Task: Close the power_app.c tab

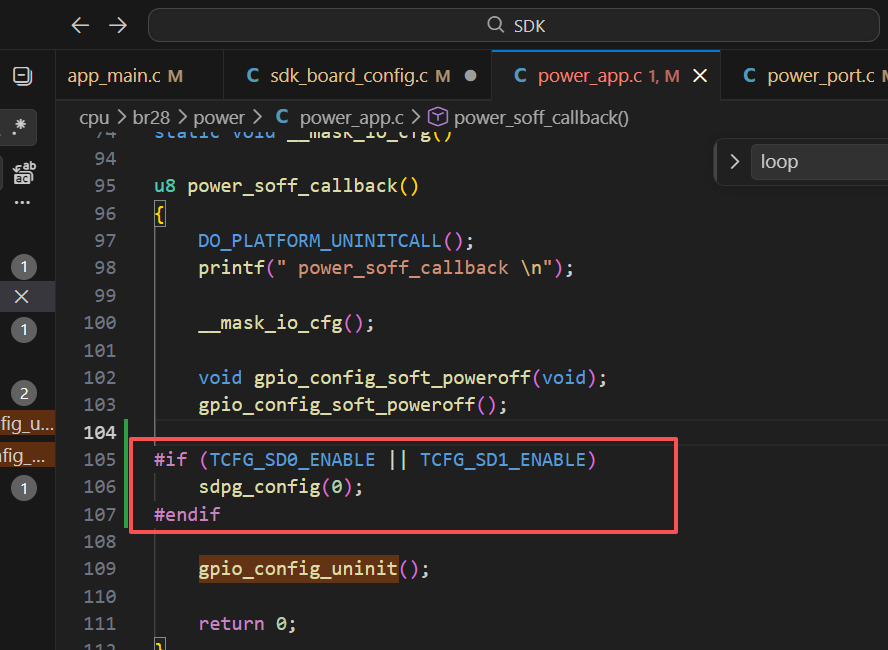Action: 700,76
